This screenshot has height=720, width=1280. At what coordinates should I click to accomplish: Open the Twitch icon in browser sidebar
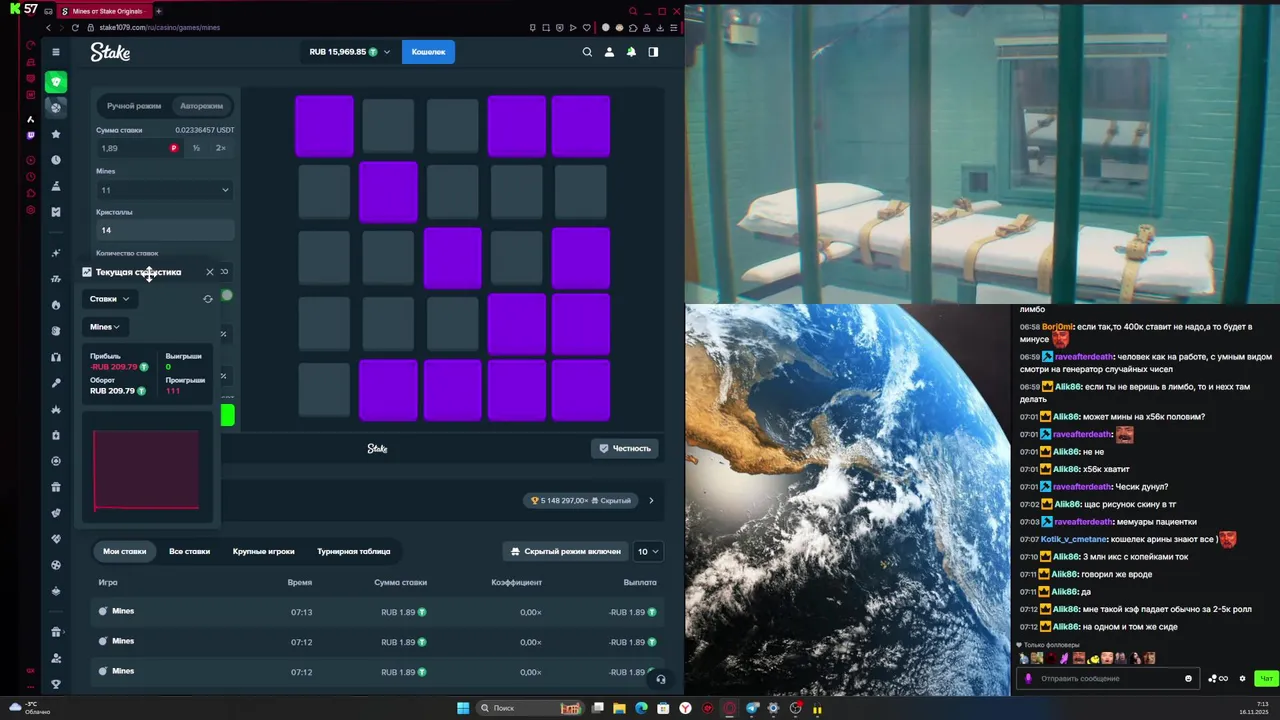(31, 135)
